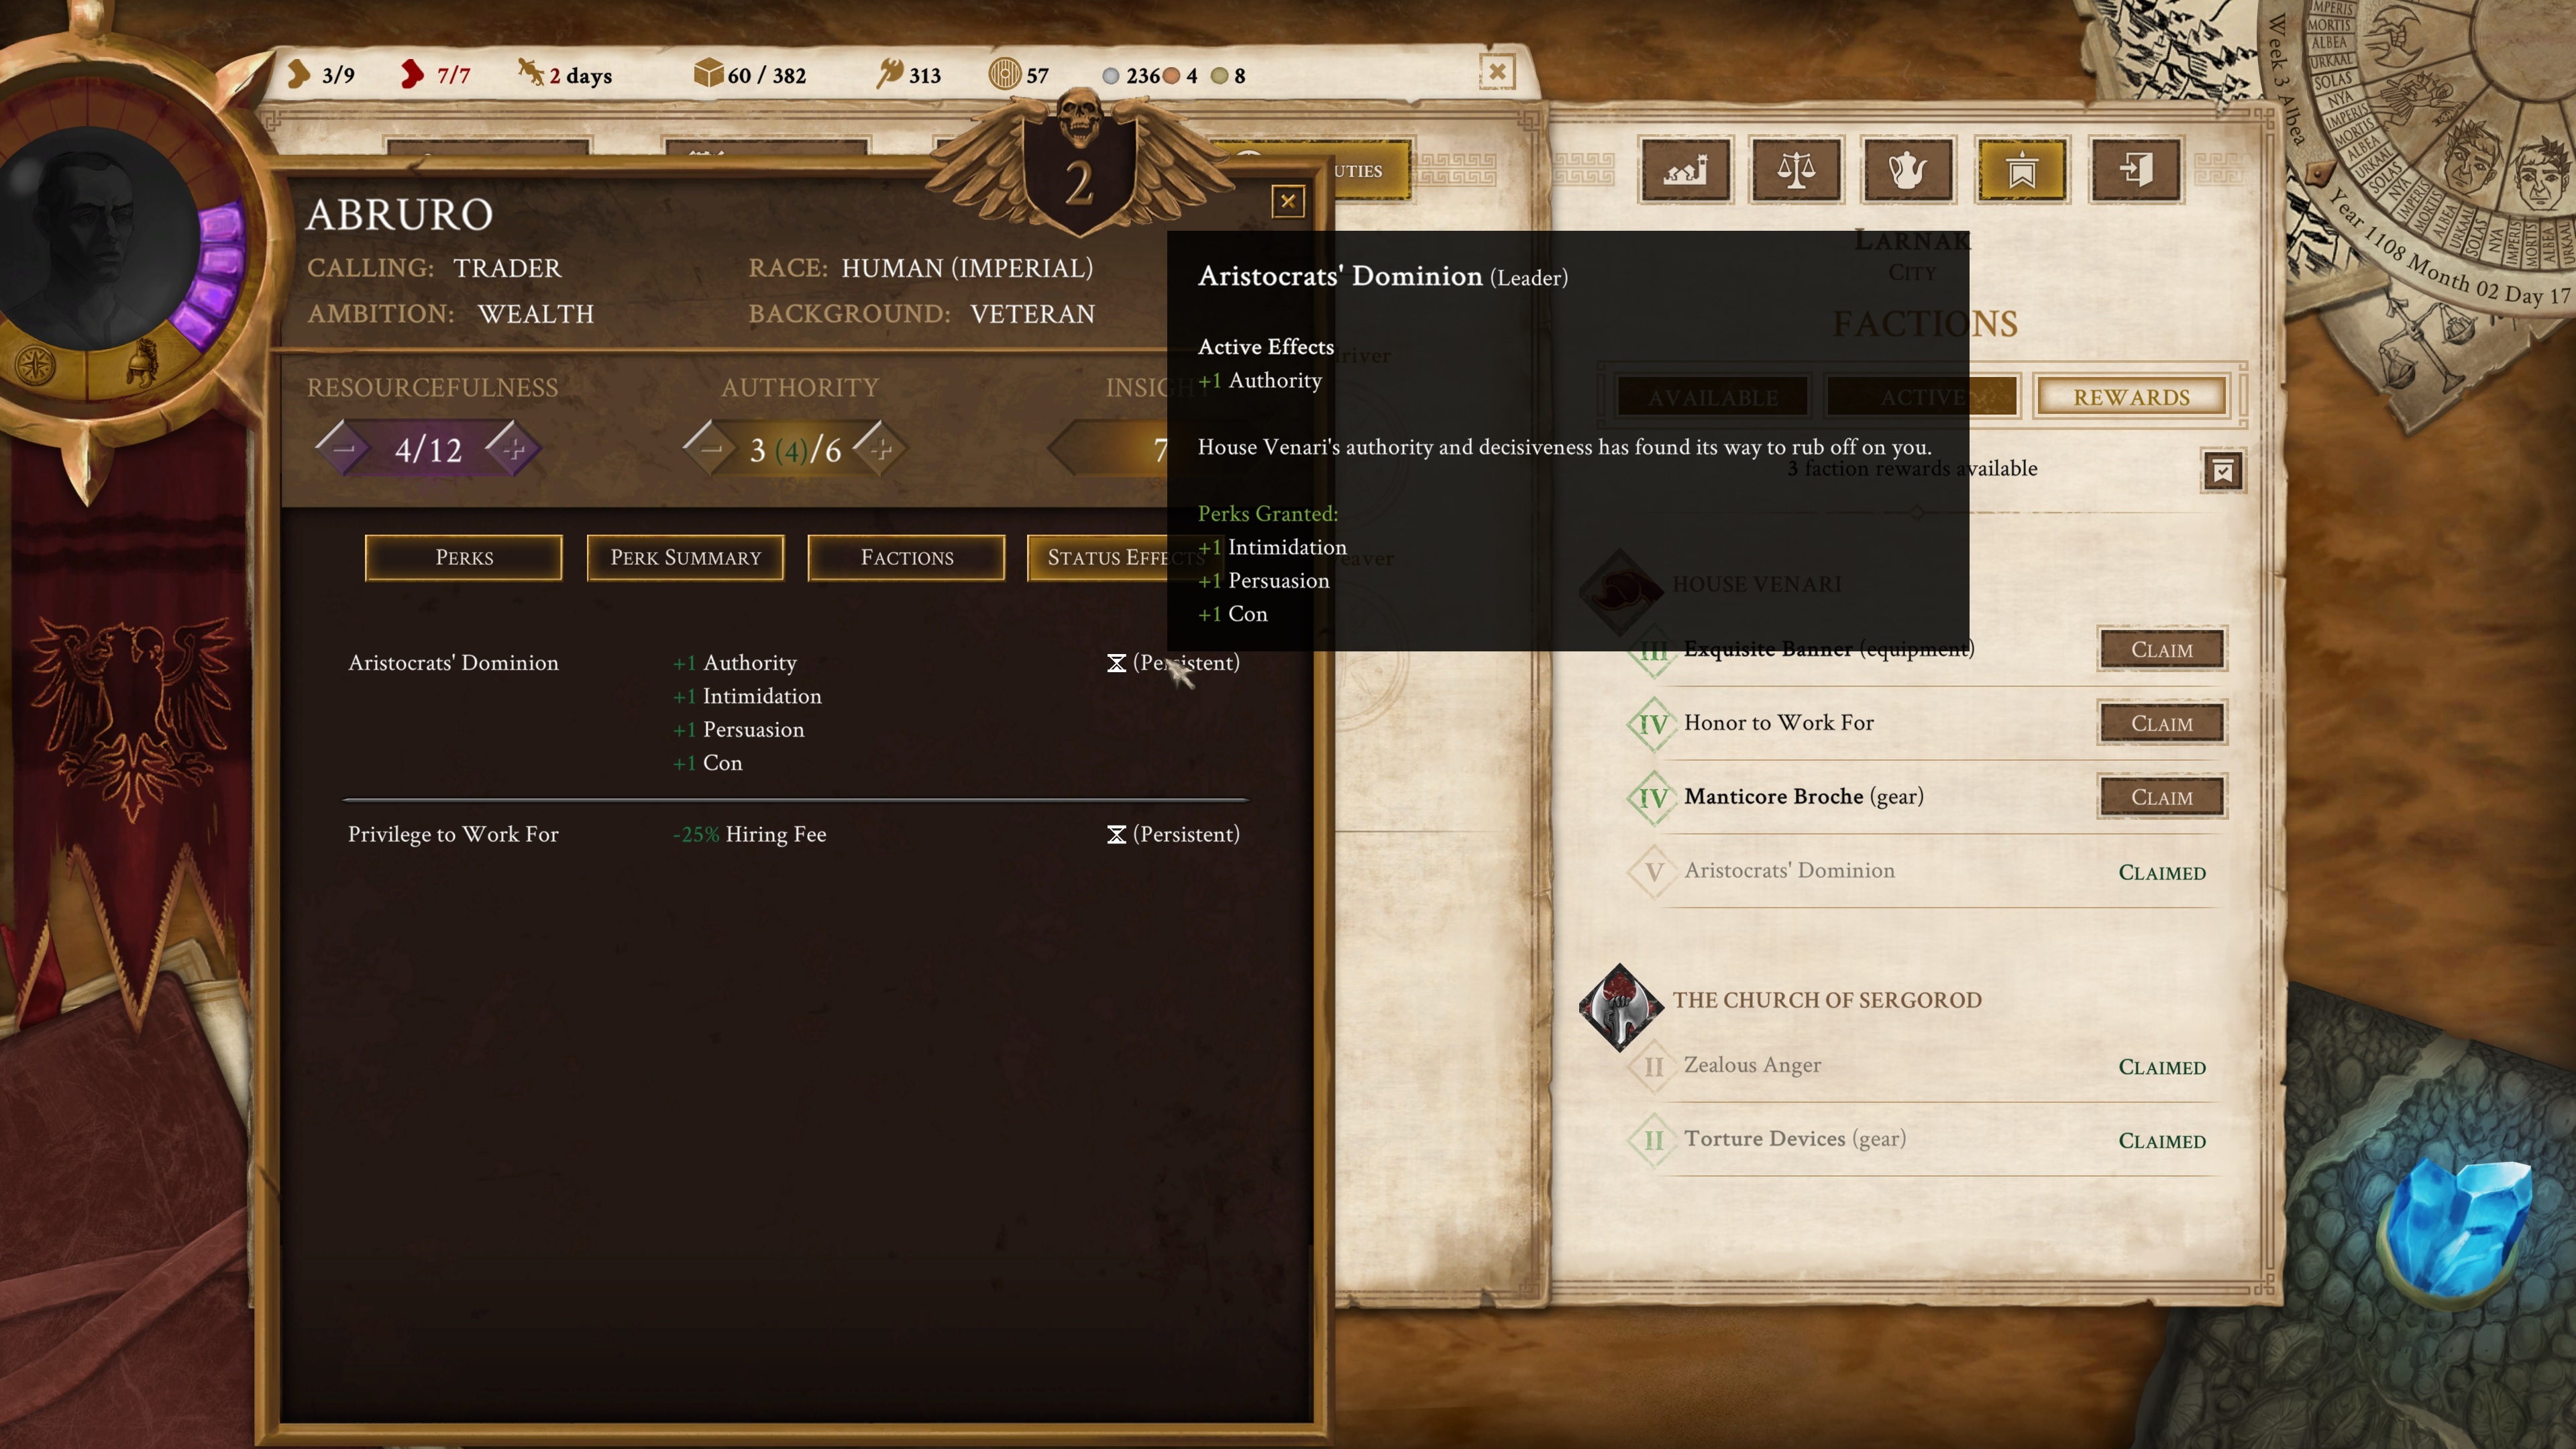
Task: Click the Church of Sergorod emblem
Action: [1620, 1007]
